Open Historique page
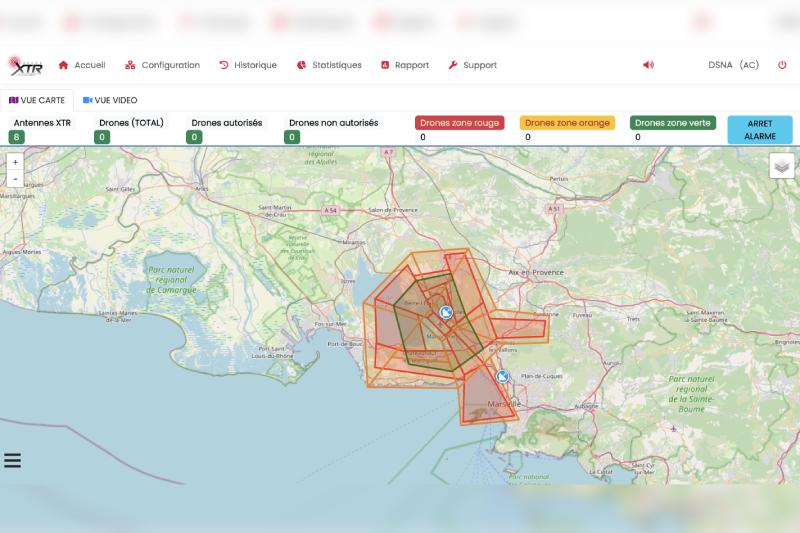Screen dimensions: 800x533 pos(247,65)
